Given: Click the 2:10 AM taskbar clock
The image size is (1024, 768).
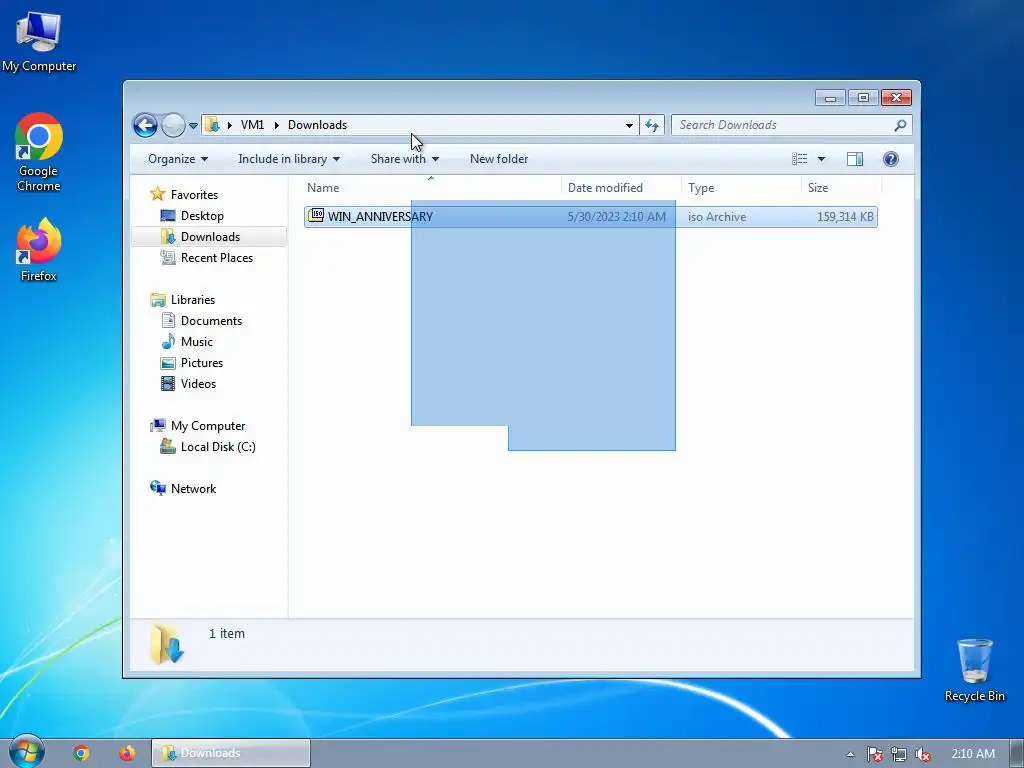Looking at the screenshot, I should pyautogui.click(x=973, y=754).
